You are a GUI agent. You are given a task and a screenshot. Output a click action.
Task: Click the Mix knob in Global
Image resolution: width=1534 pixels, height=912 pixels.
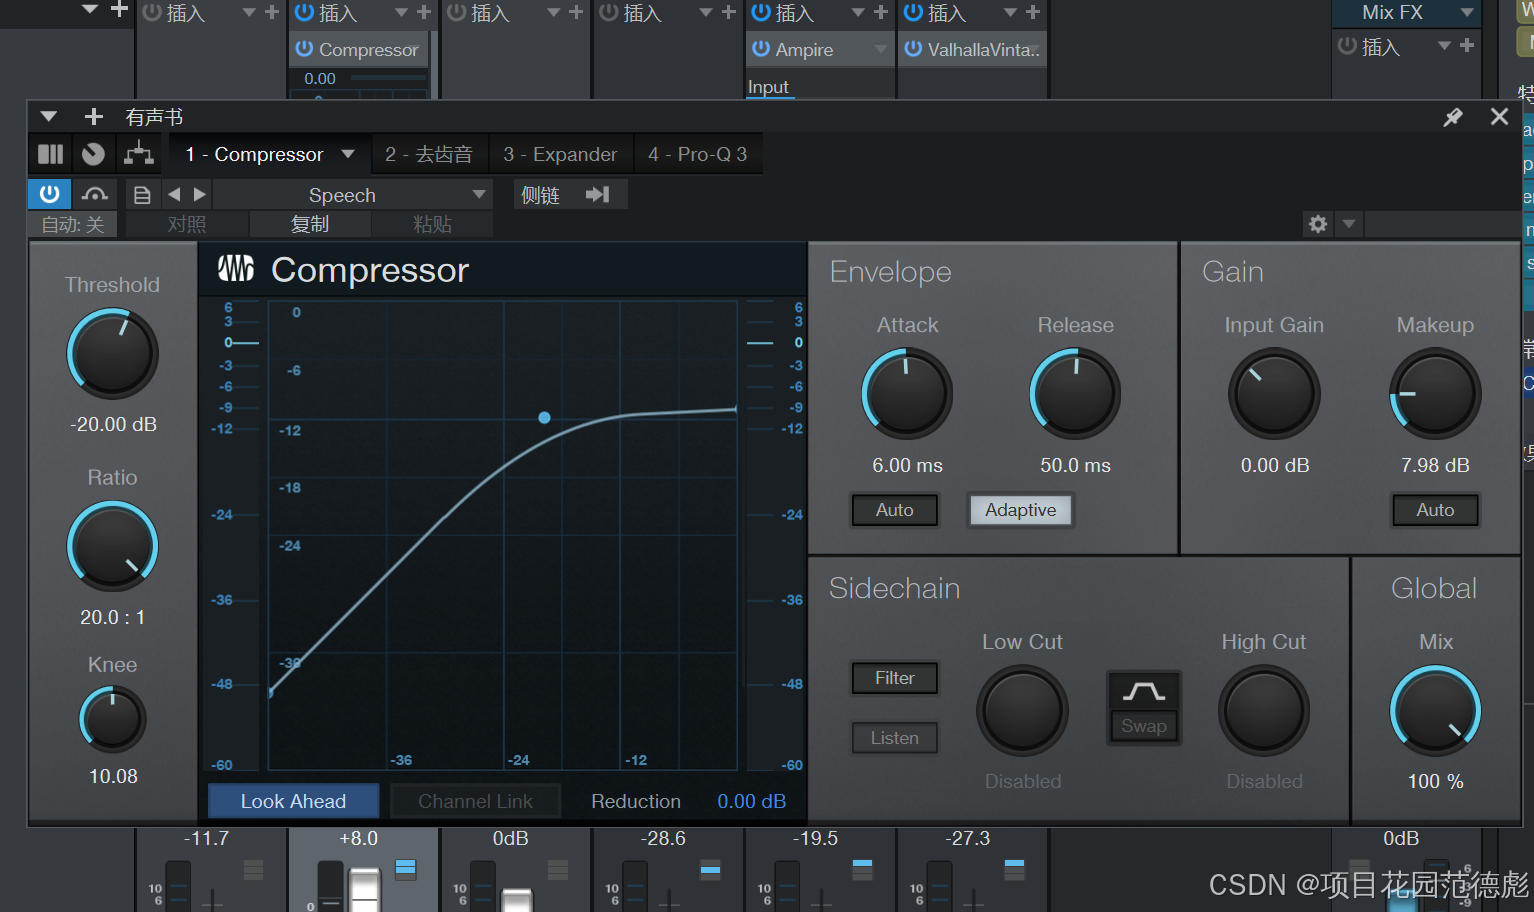pyautogui.click(x=1435, y=711)
